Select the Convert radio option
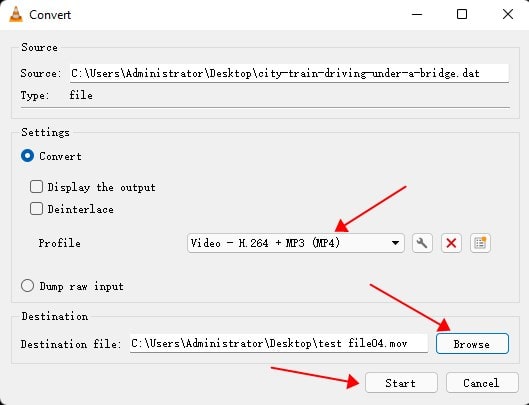529x405 pixels. click(27, 156)
